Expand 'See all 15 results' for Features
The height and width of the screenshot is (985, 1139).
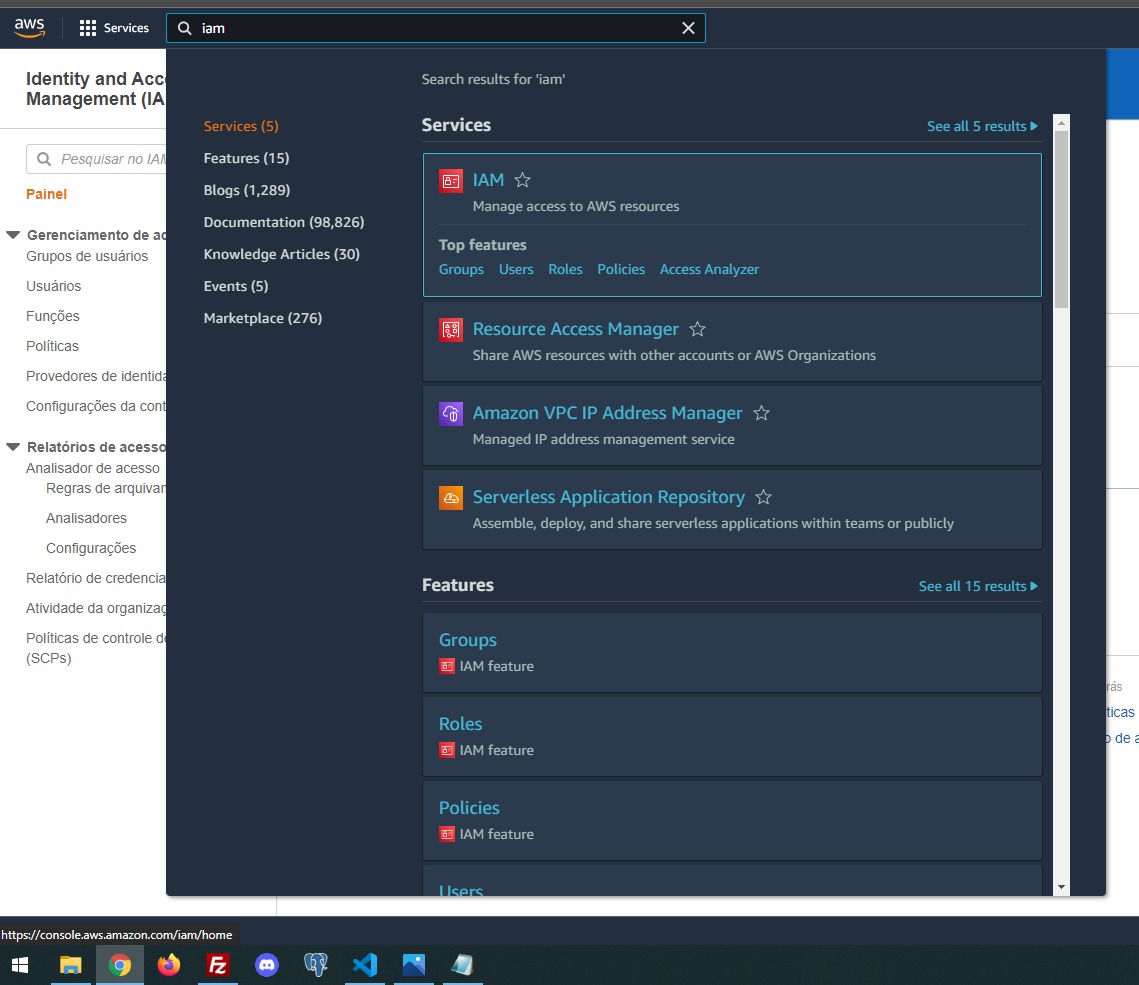(x=978, y=586)
